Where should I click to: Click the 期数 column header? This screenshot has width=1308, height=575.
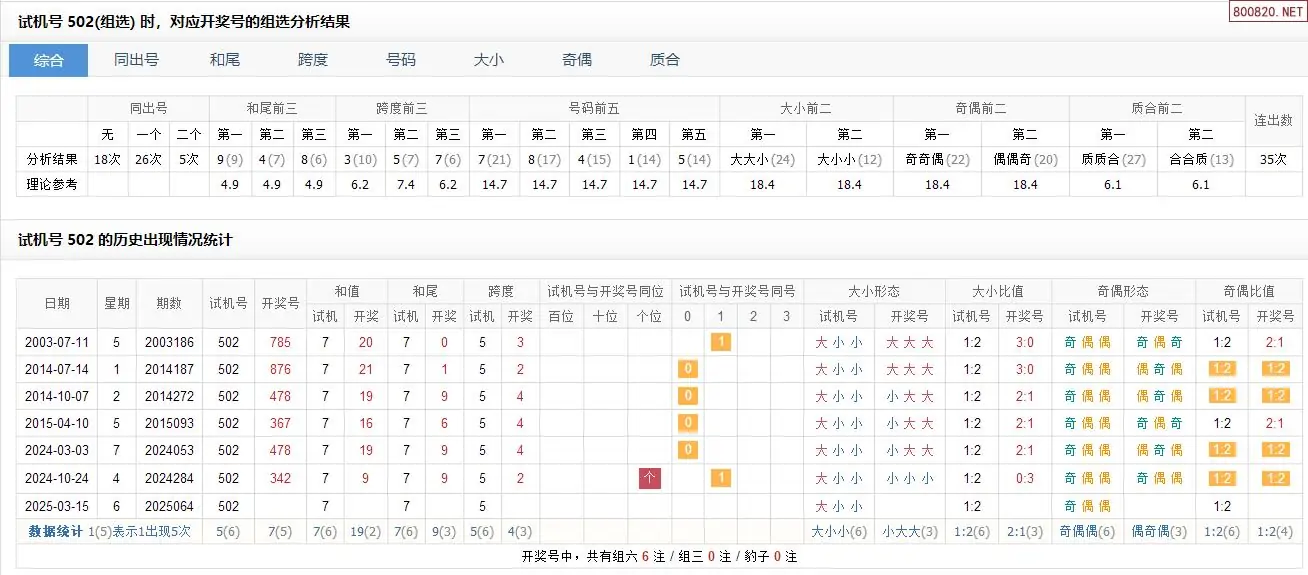tap(169, 303)
